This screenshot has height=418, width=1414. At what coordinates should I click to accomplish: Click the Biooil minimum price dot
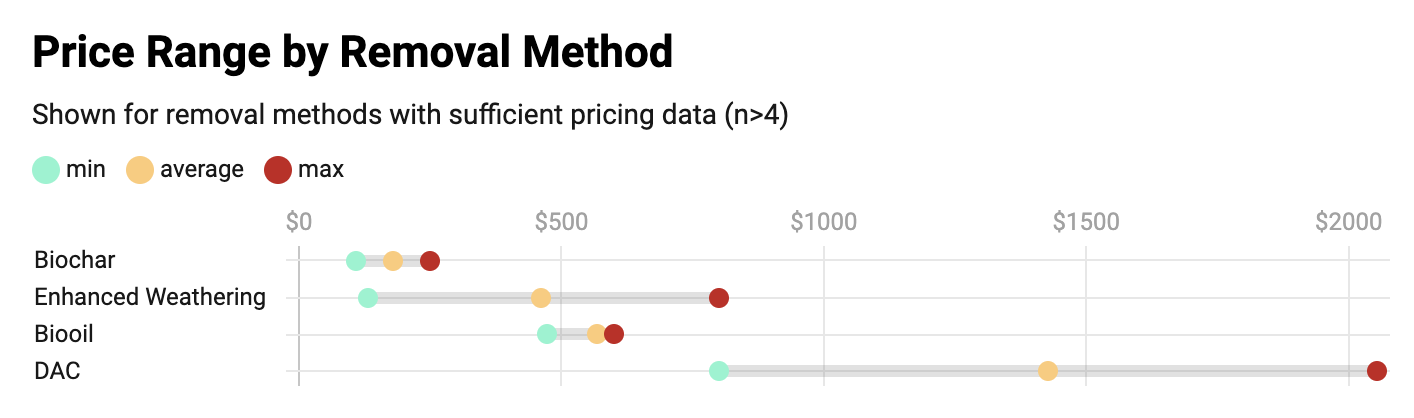click(x=547, y=334)
